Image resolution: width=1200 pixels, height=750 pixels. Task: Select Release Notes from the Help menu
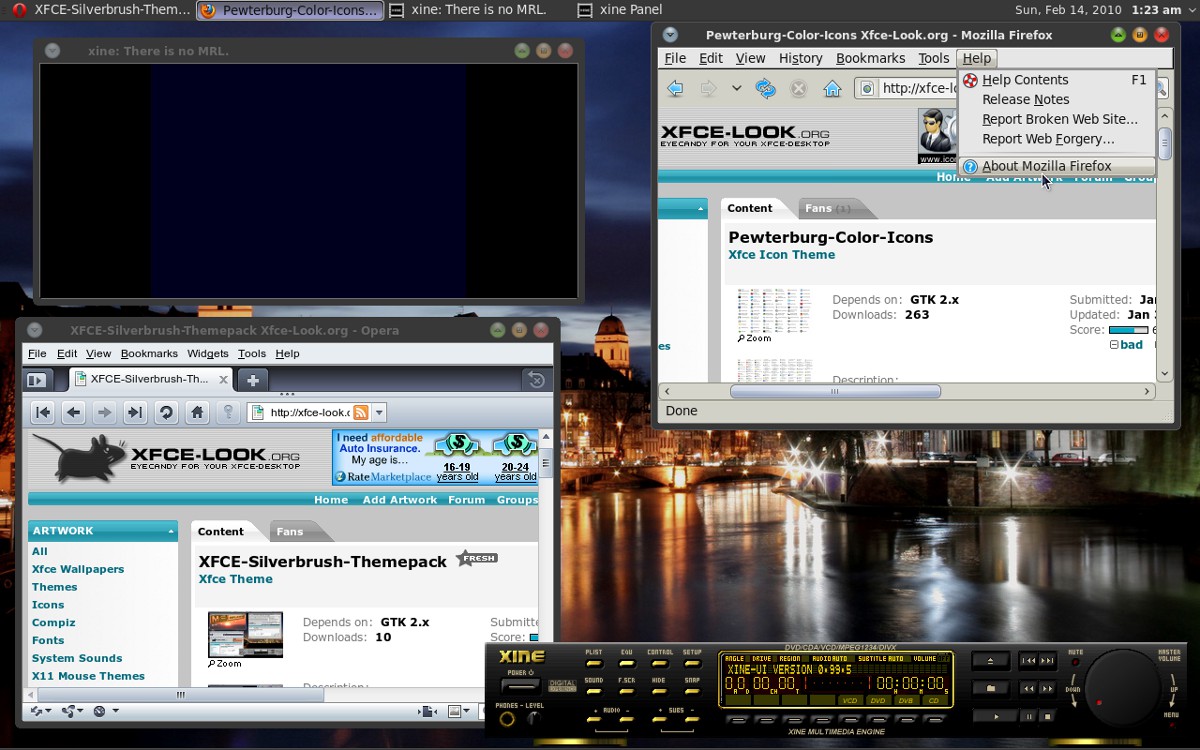tap(1057, 99)
